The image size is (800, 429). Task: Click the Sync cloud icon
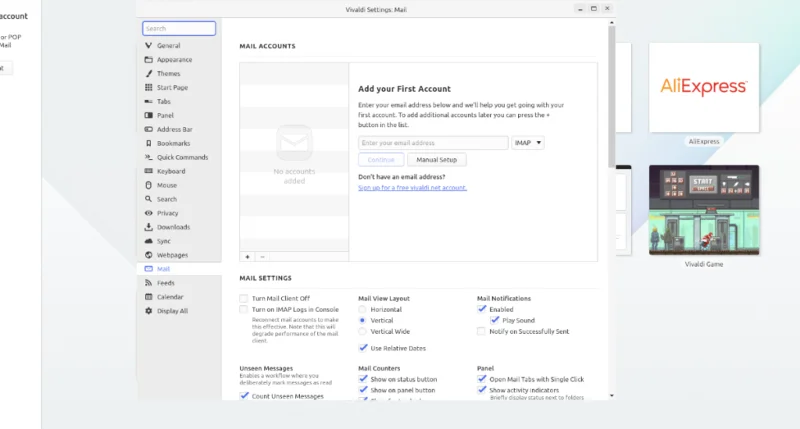coord(148,241)
